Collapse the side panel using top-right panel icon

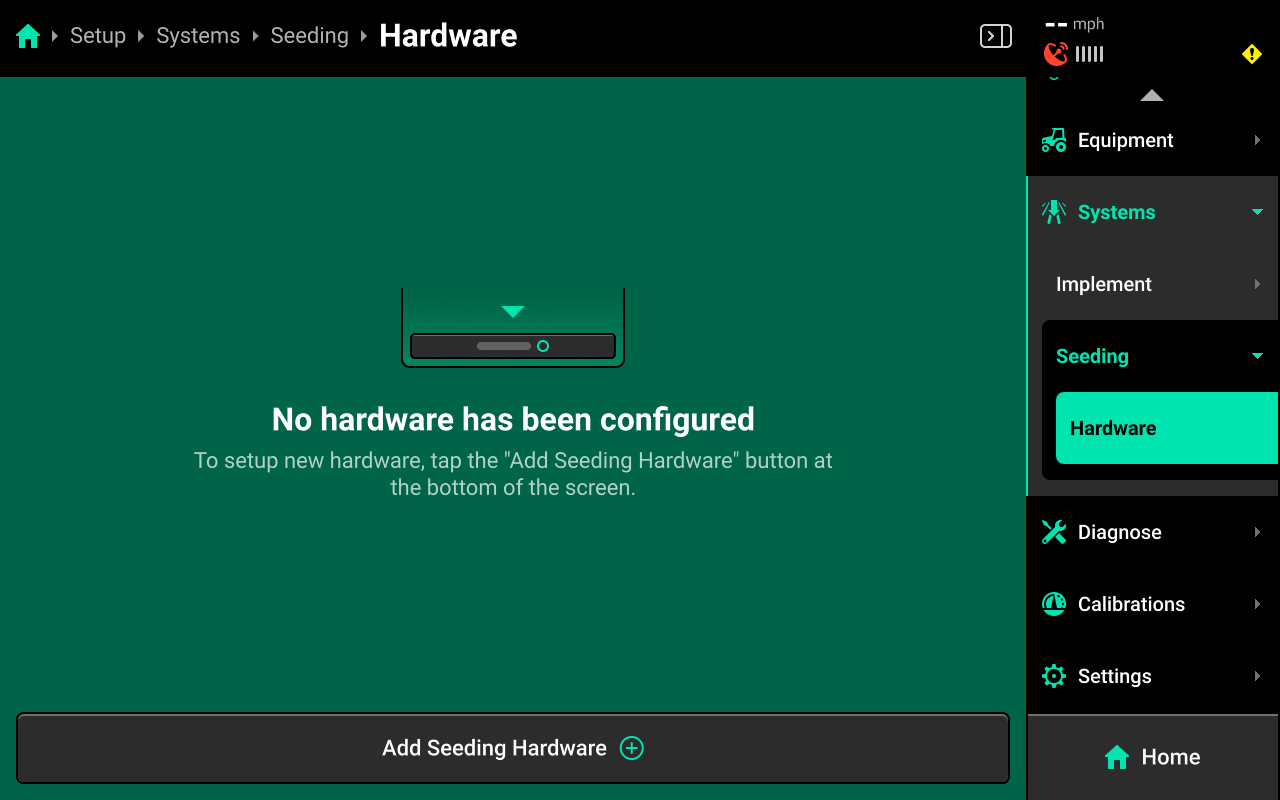pyautogui.click(x=995, y=36)
